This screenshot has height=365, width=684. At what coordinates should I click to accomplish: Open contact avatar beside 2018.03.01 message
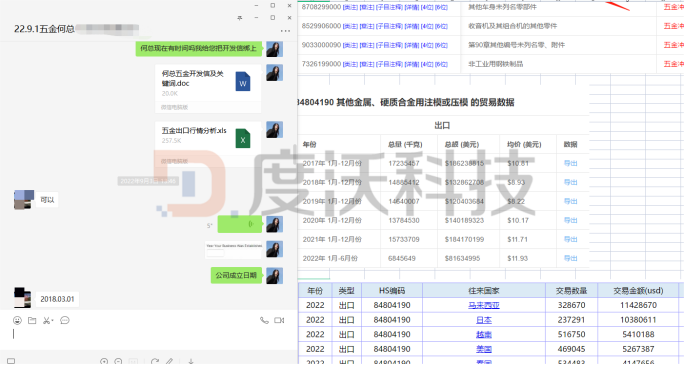coord(22,298)
